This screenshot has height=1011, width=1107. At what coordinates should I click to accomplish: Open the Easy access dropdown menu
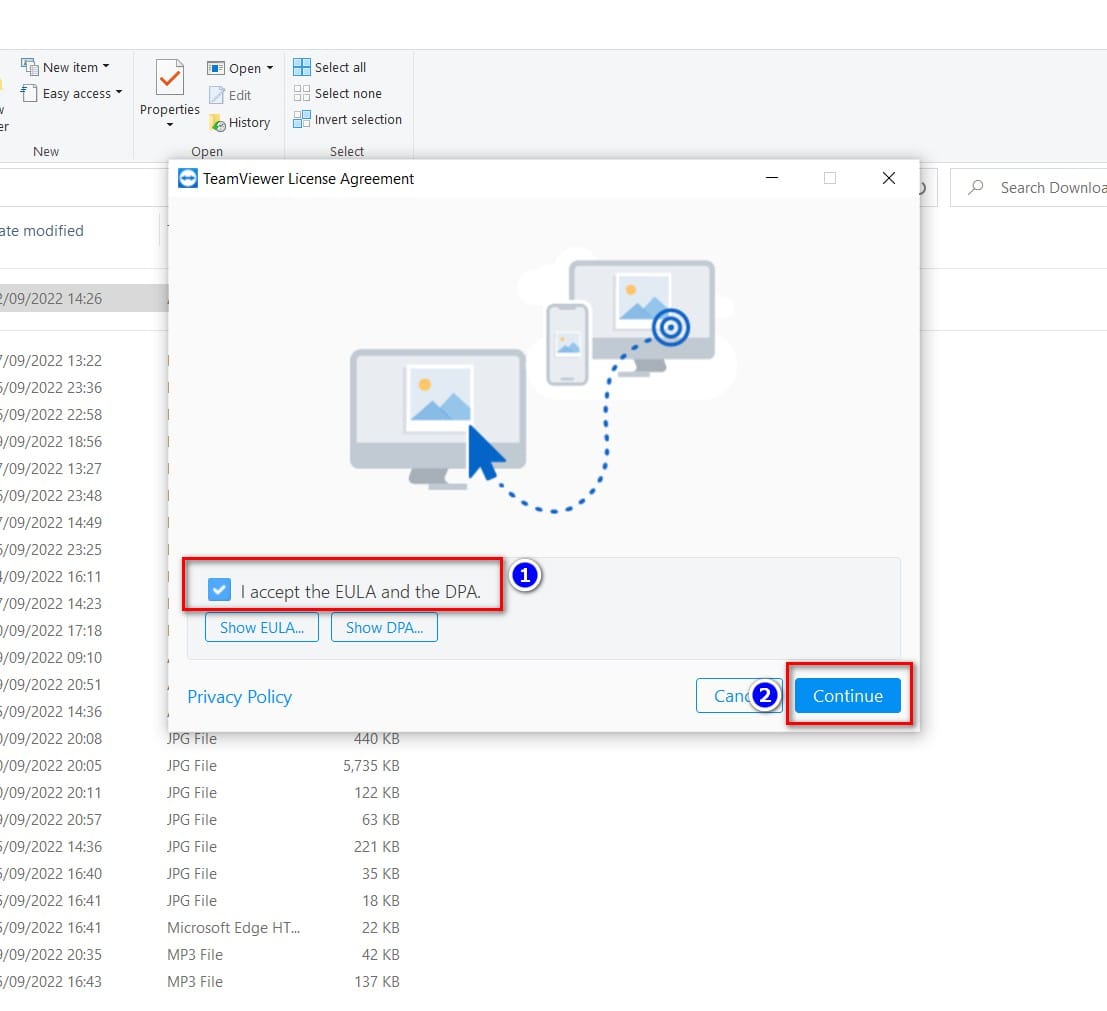tap(119, 92)
